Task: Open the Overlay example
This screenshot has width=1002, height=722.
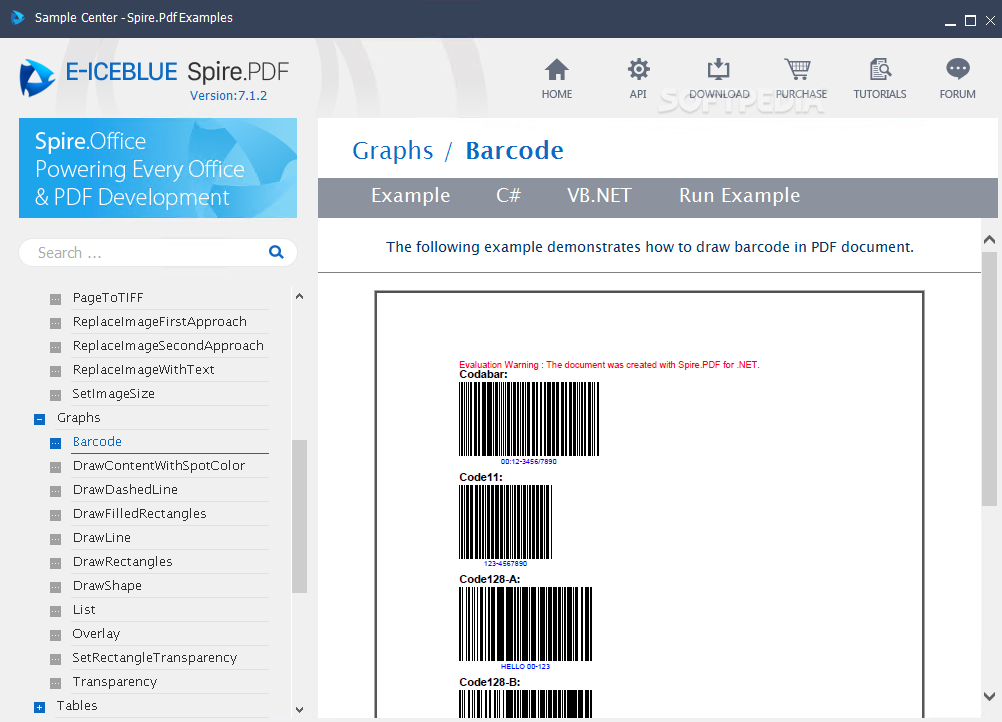Action: tap(96, 634)
